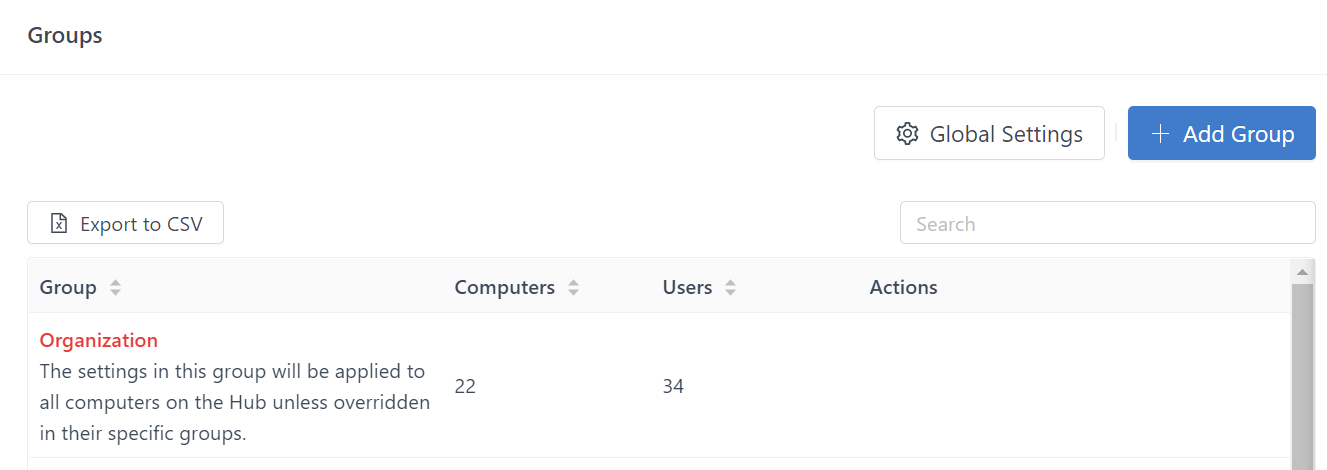Open Global Settings

point(989,134)
